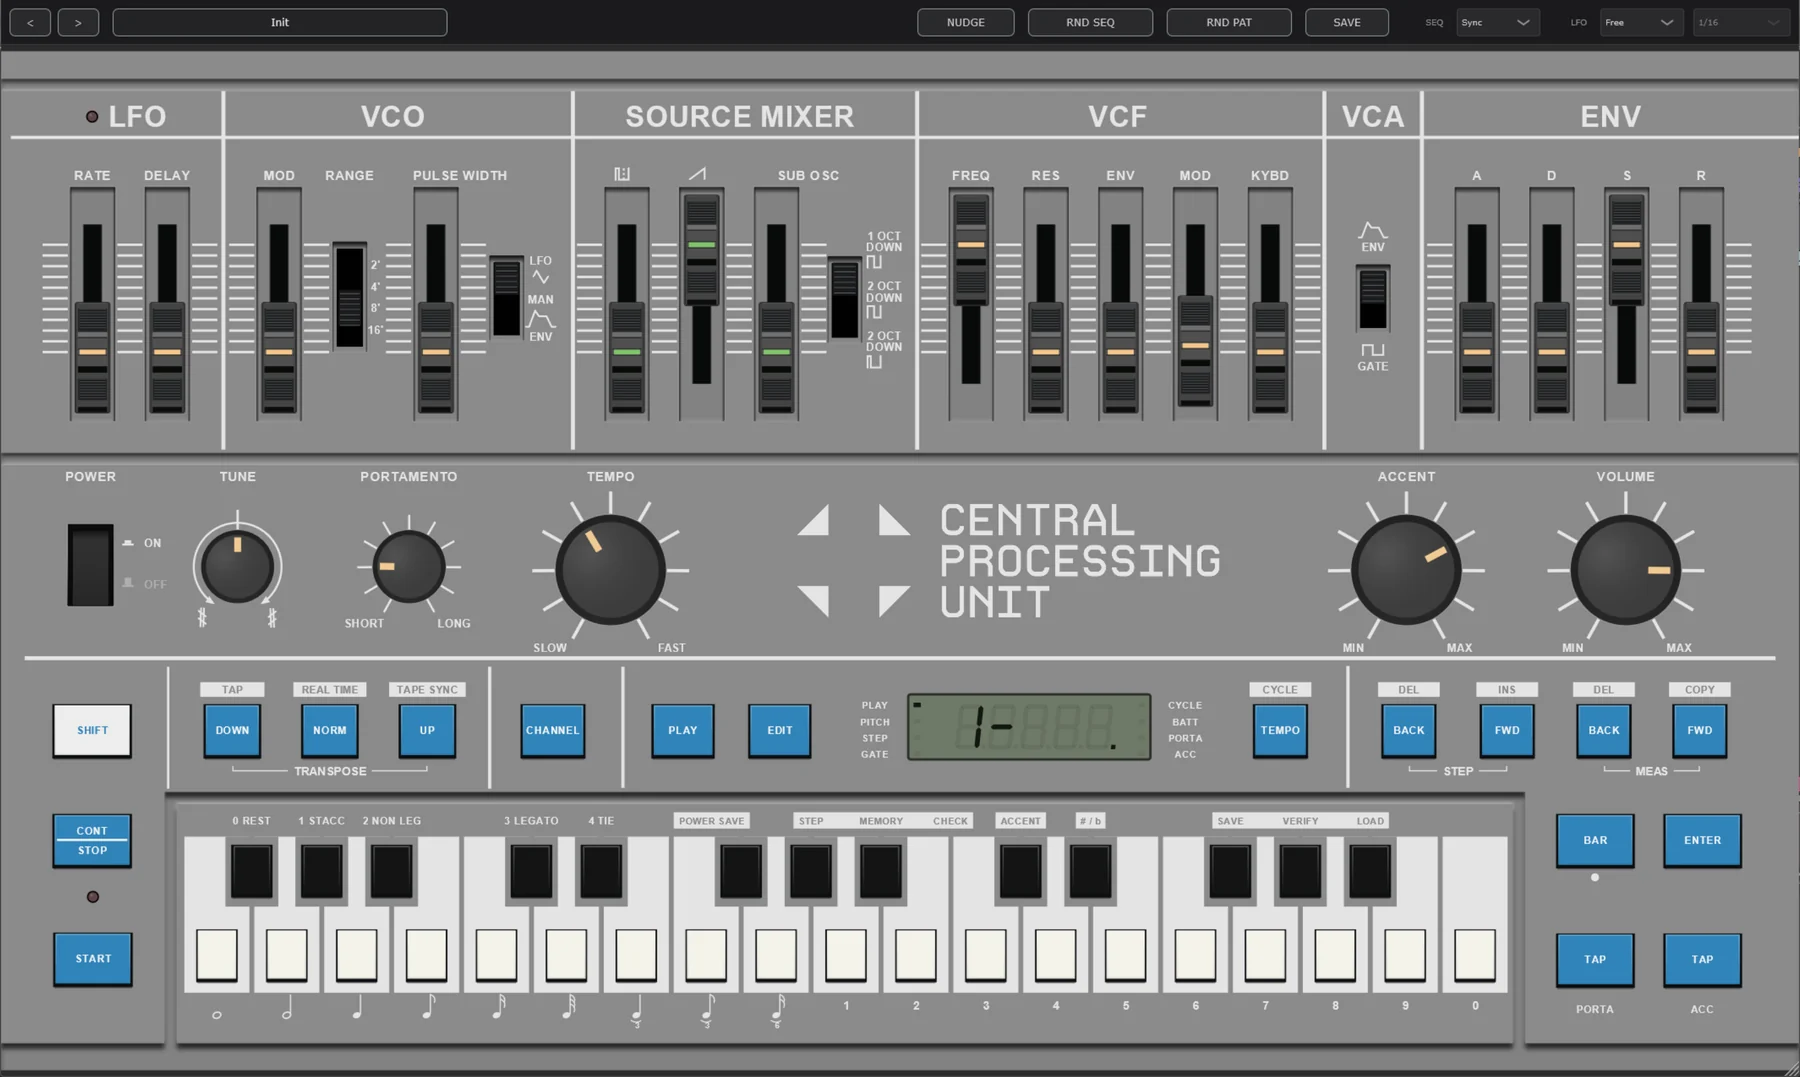
Task: Click the whole note key
Action: (x=217, y=955)
